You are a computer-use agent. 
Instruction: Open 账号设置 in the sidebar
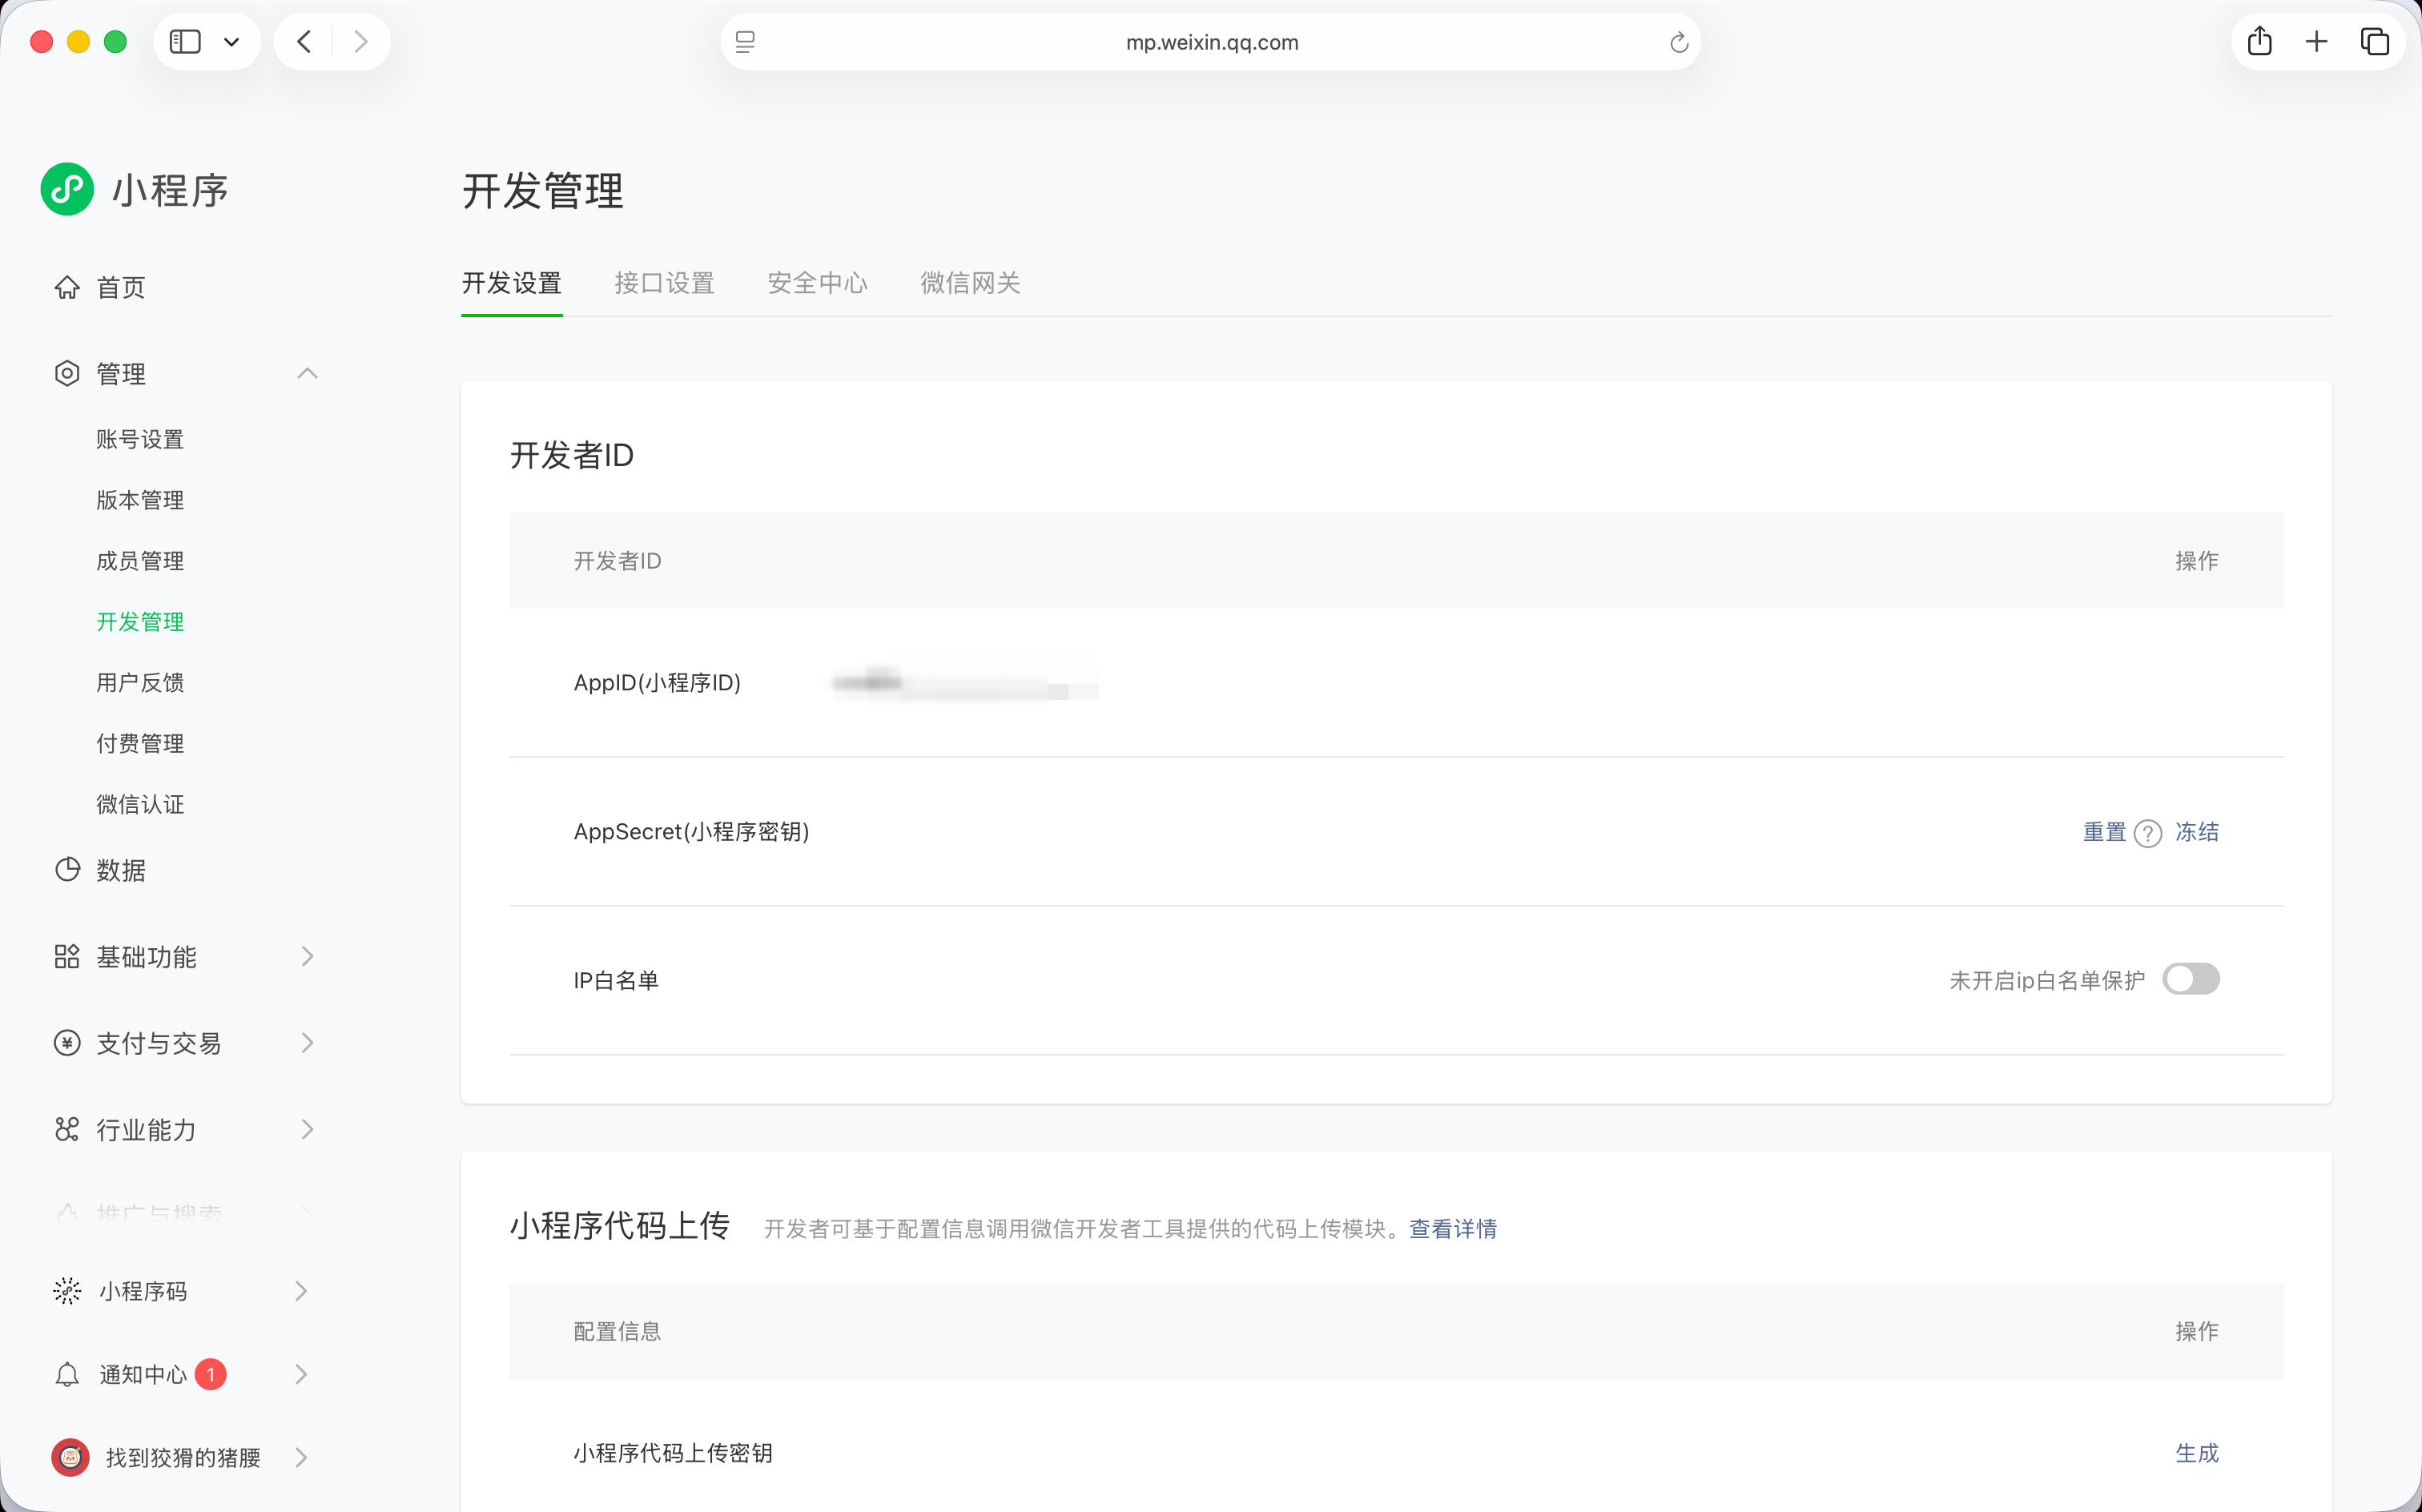click(140, 440)
